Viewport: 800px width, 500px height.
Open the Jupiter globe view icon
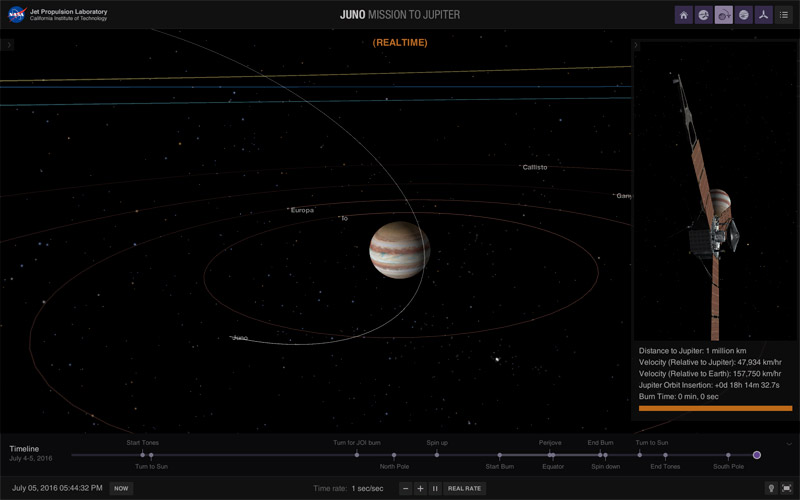(x=743, y=15)
